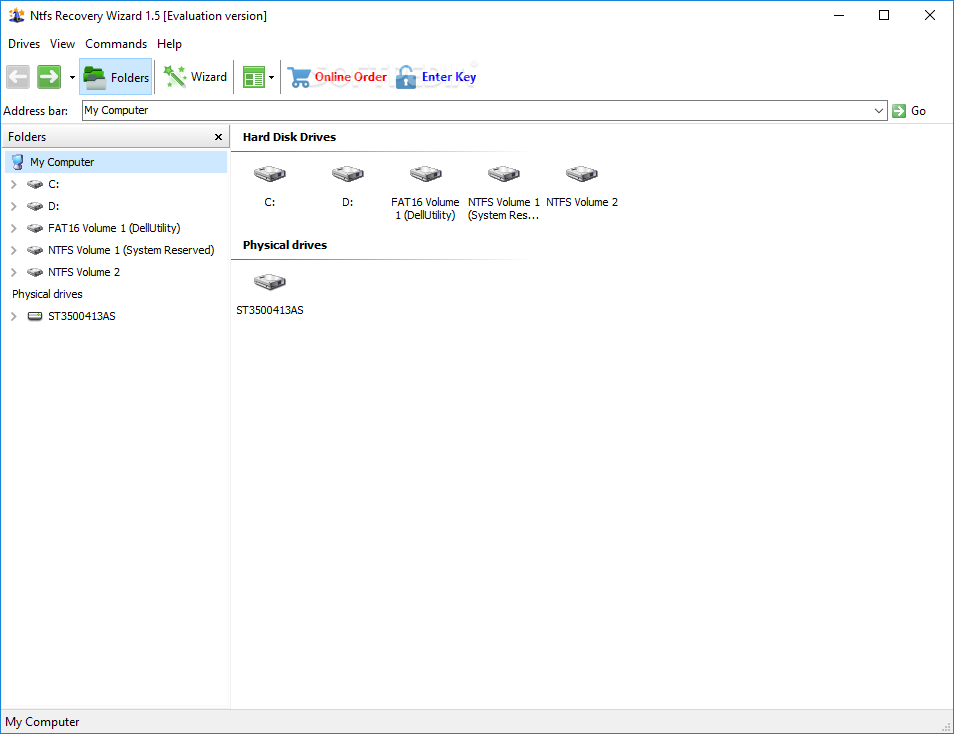
Task: Click Physical drives label in folder tree
Action: (47, 294)
